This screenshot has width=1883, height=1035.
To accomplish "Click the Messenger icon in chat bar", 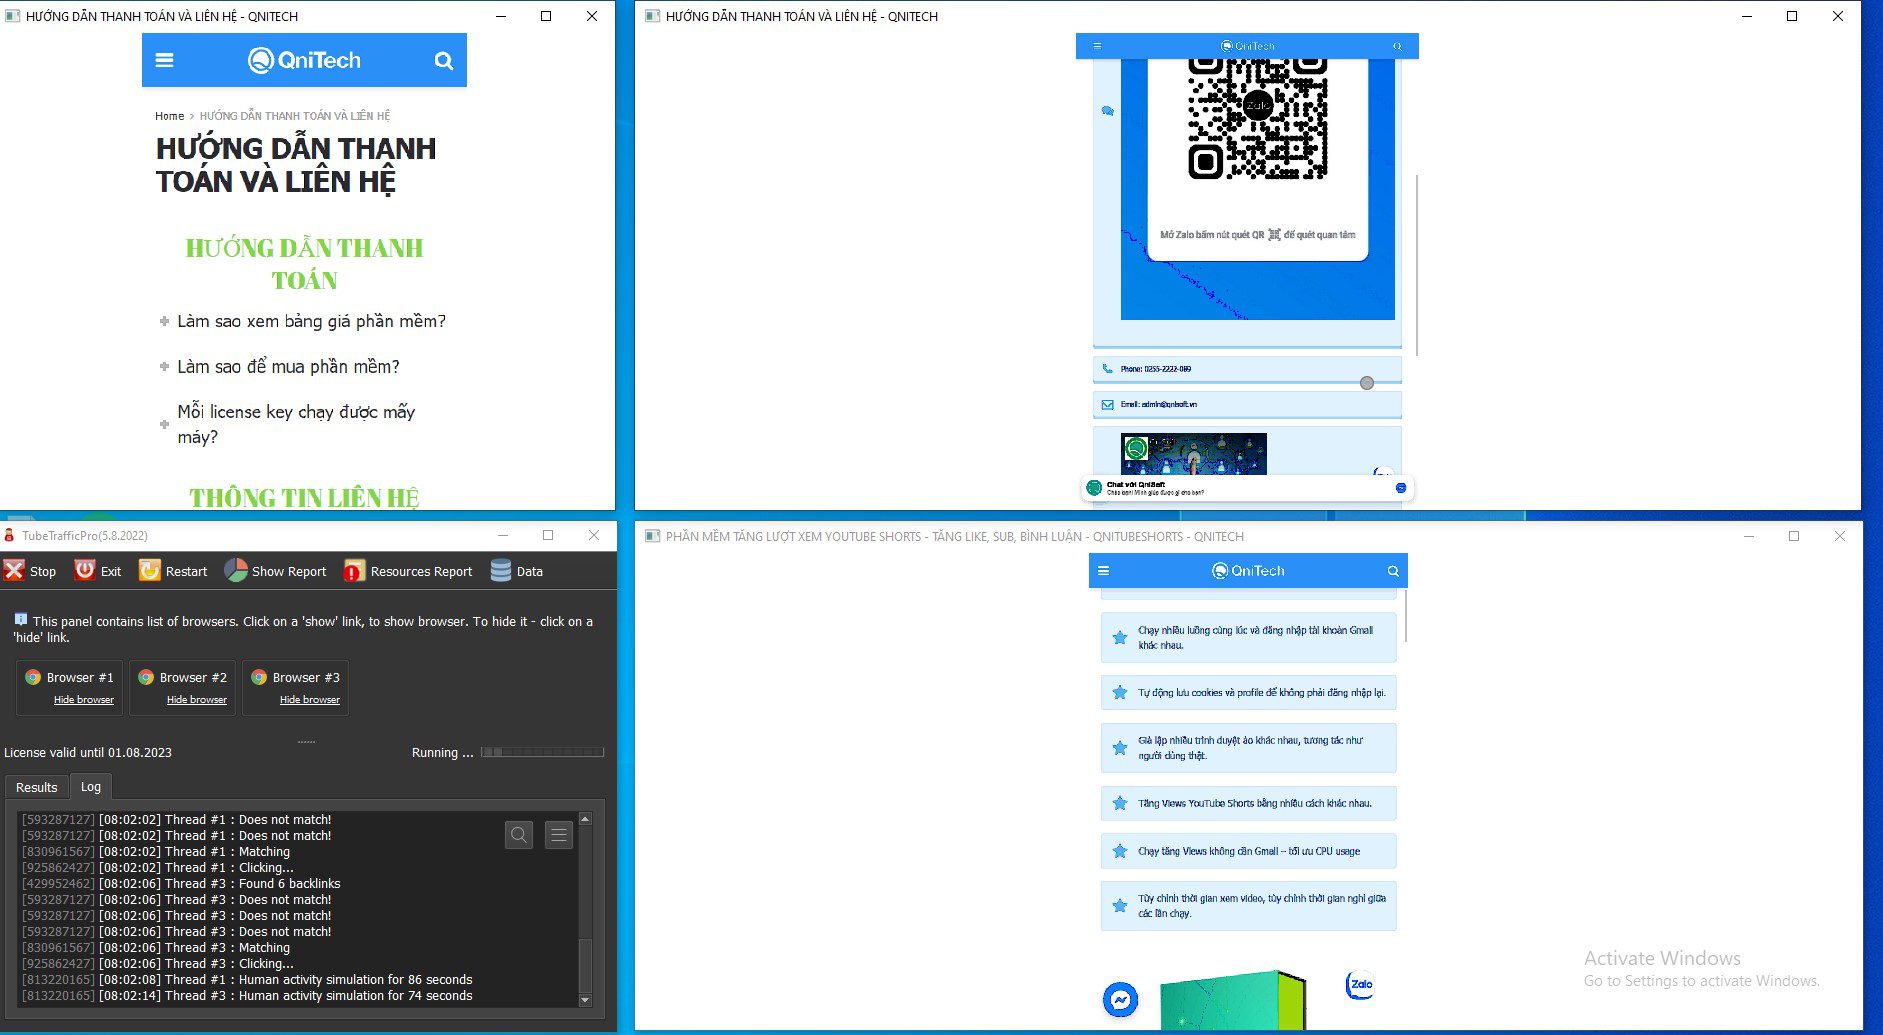I will coord(1401,488).
